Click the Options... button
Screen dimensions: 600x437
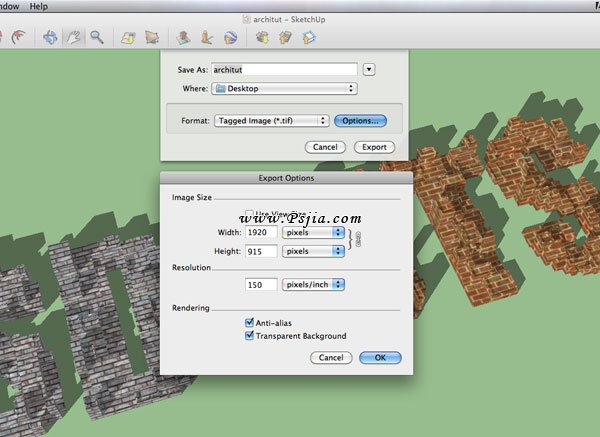360,120
